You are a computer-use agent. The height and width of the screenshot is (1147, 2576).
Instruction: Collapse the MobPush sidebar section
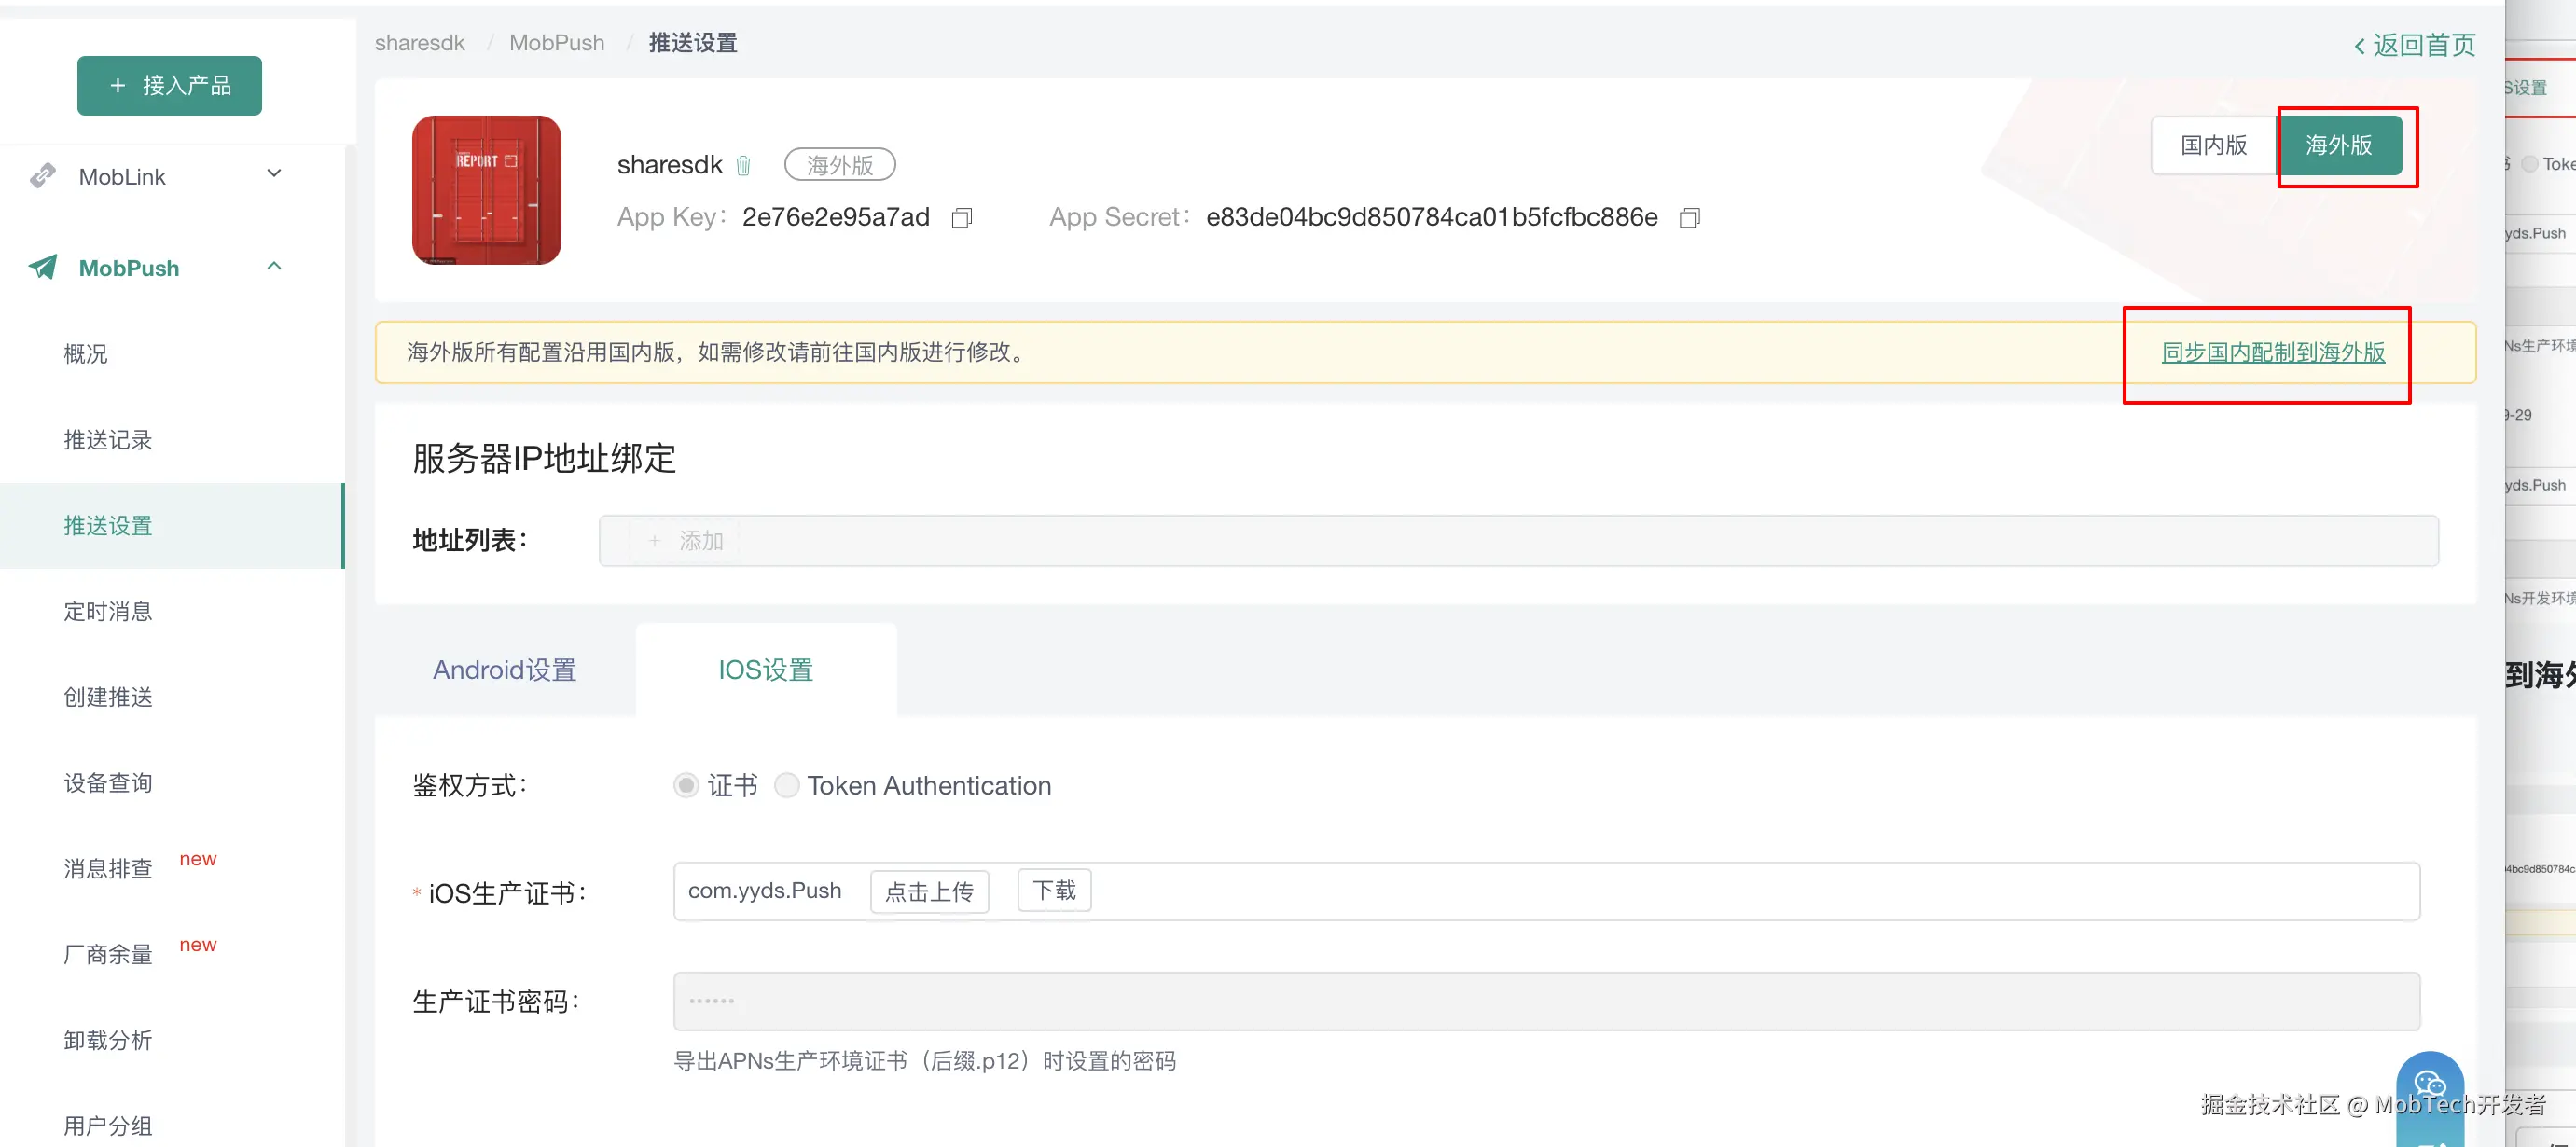point(274,266)
